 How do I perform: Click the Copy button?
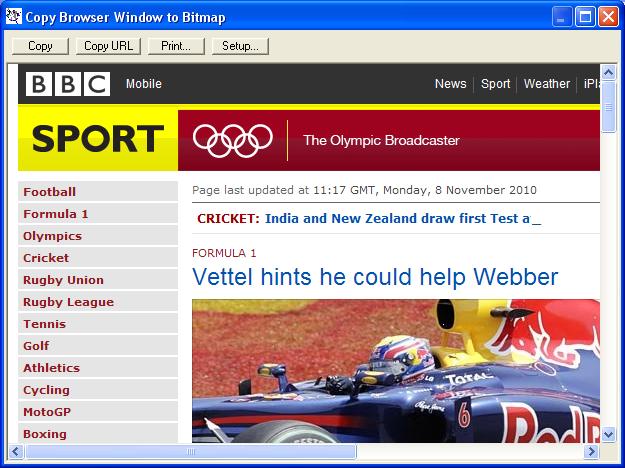pyautogui.click(x=40, y=46)
